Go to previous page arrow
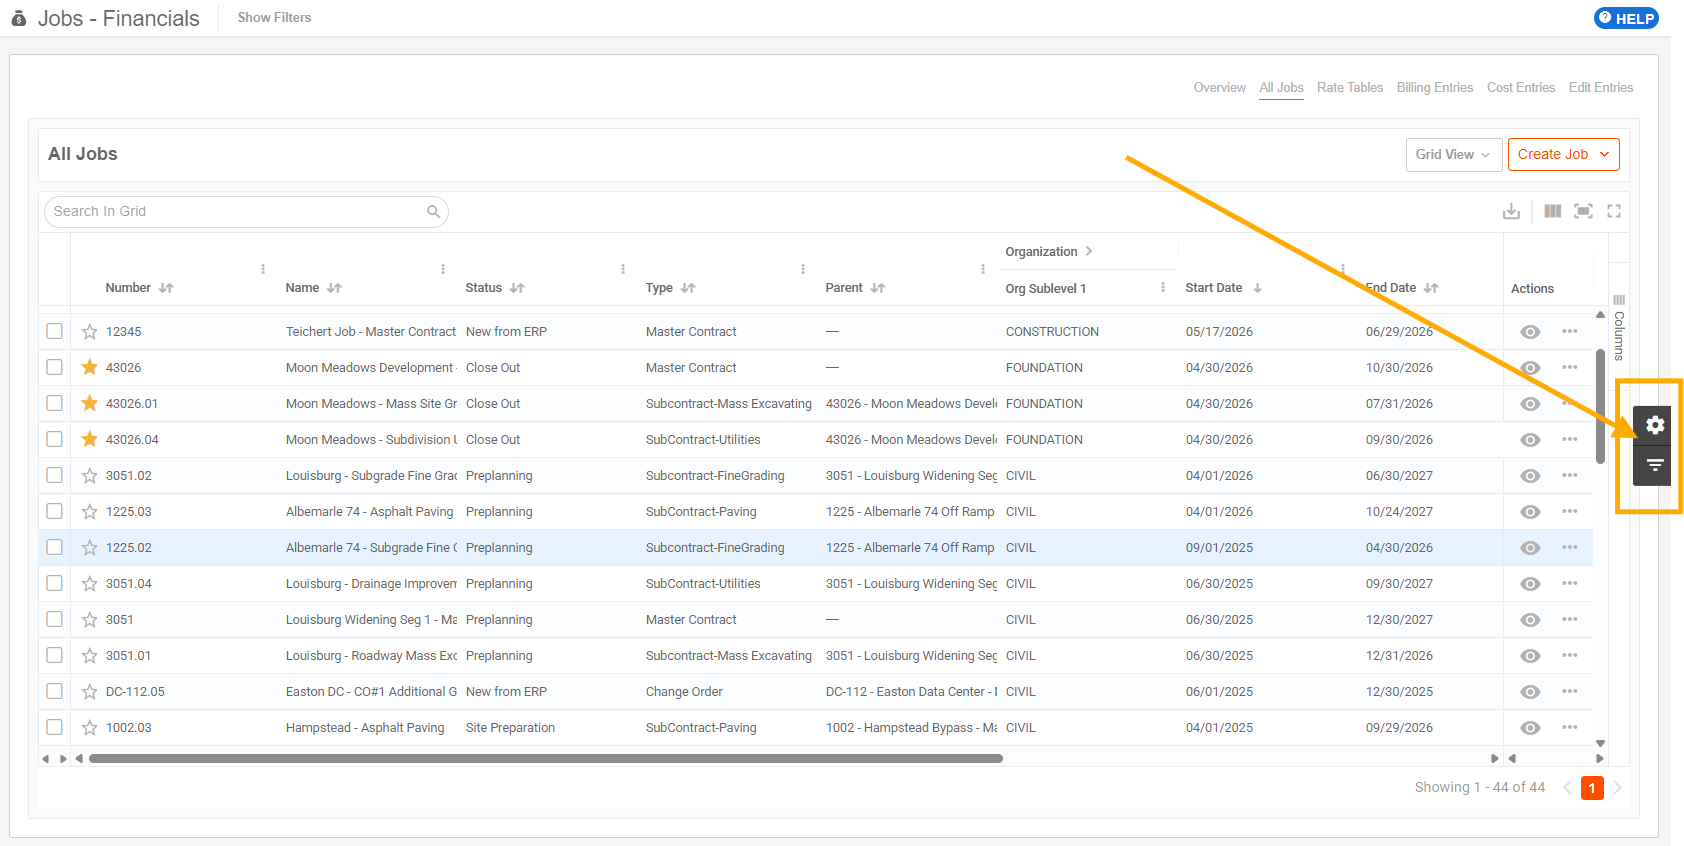This screenshot has height=846, width=1684. (1567, 788)
